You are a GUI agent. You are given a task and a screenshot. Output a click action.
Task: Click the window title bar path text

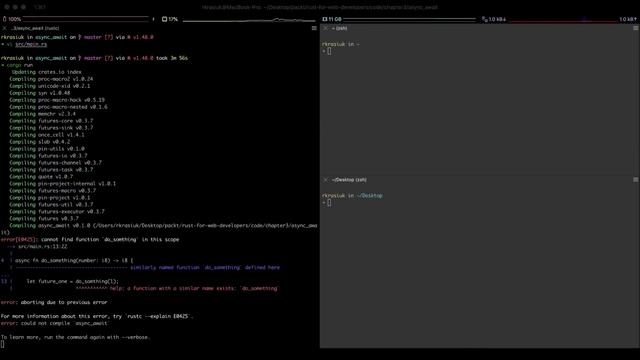pyautogui.click(x=320, y=7)
